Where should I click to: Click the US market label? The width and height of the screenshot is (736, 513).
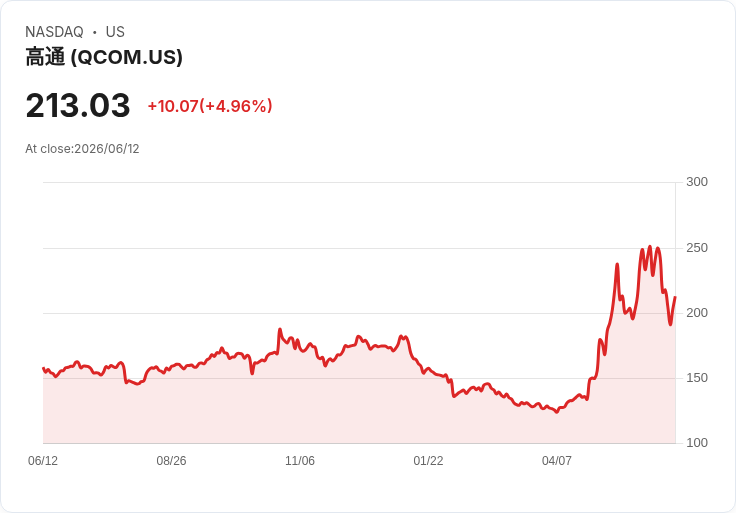coord(115,32)
